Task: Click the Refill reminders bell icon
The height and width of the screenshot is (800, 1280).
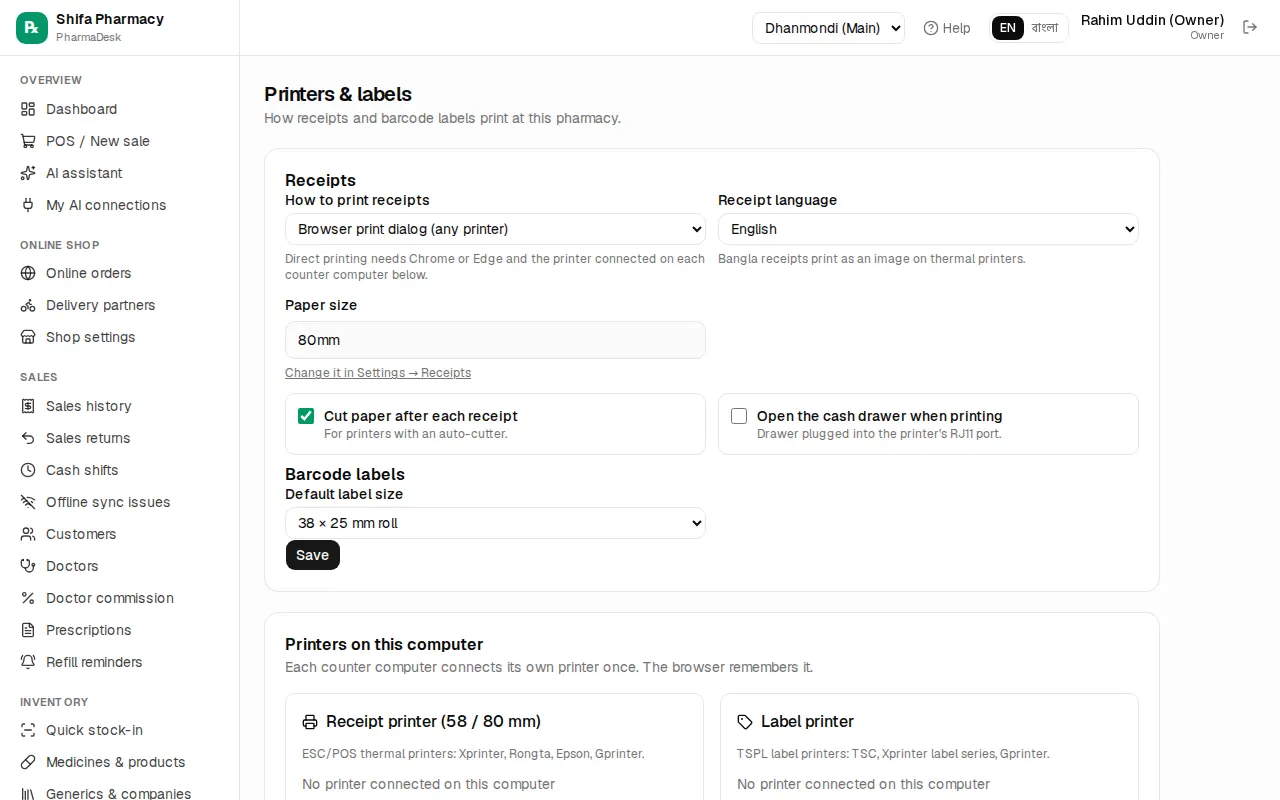Action: click(x=28, y=662)
